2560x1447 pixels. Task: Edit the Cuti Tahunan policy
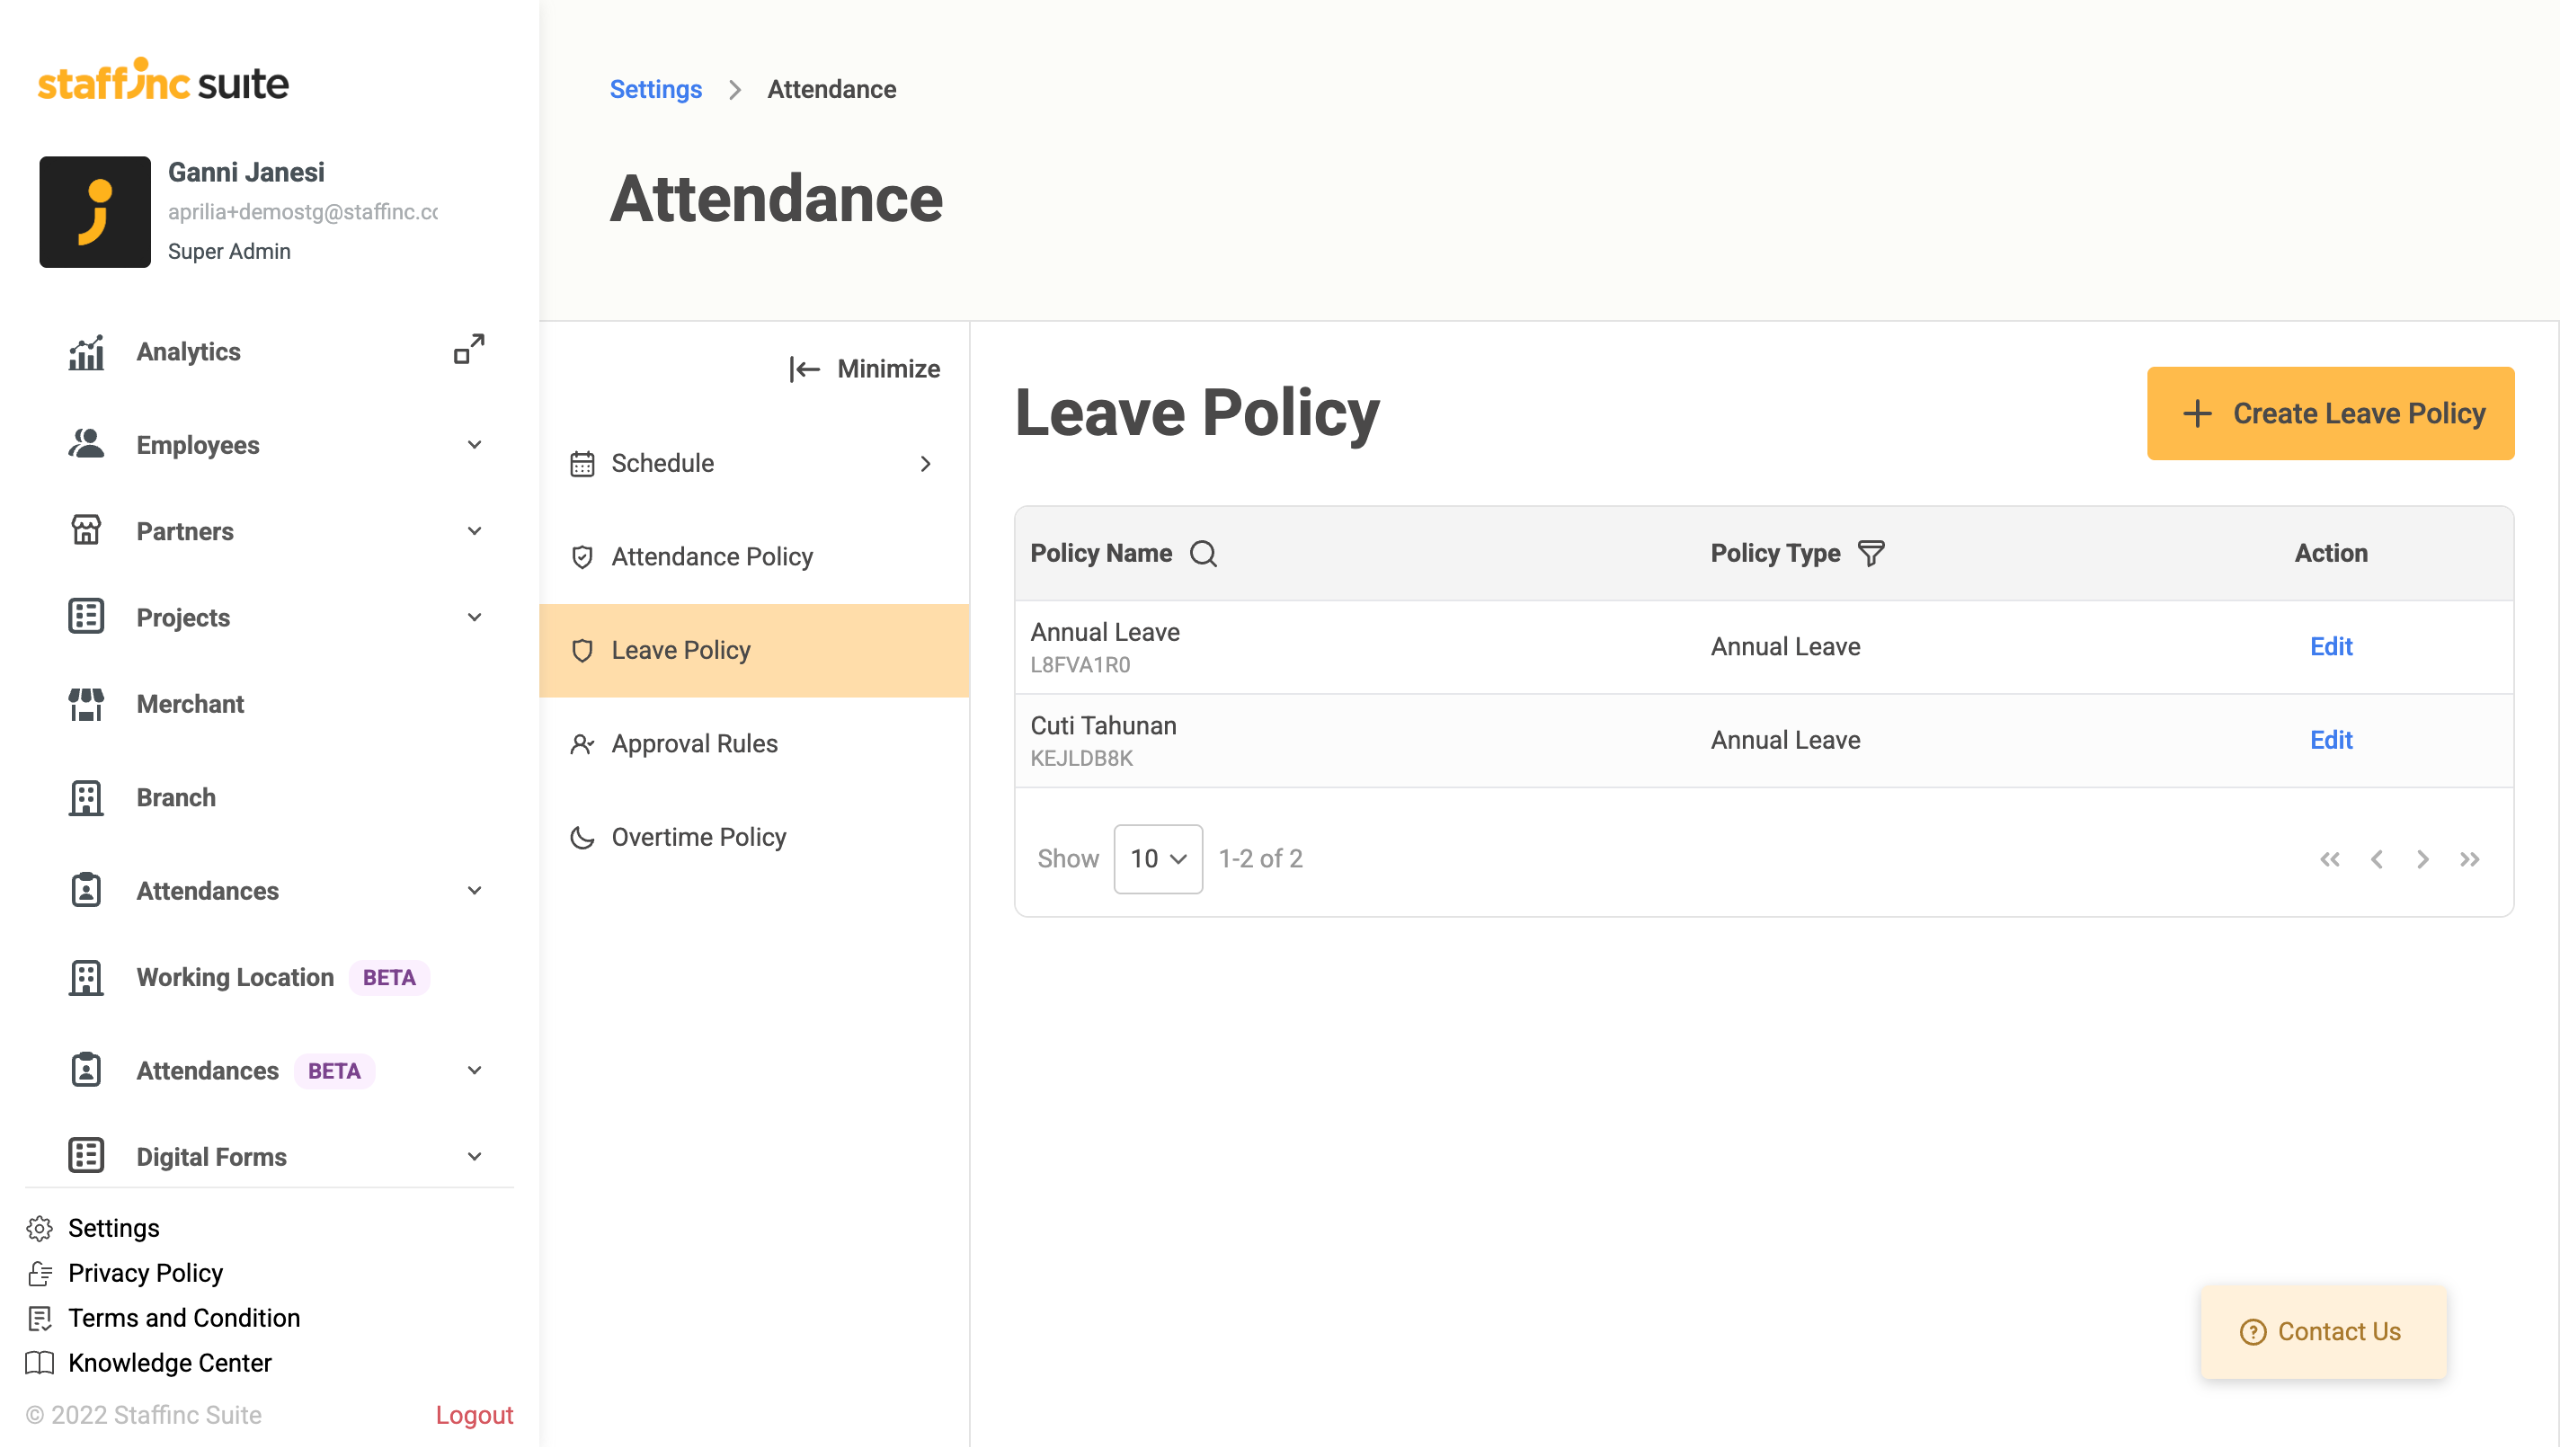point(2330,740)
